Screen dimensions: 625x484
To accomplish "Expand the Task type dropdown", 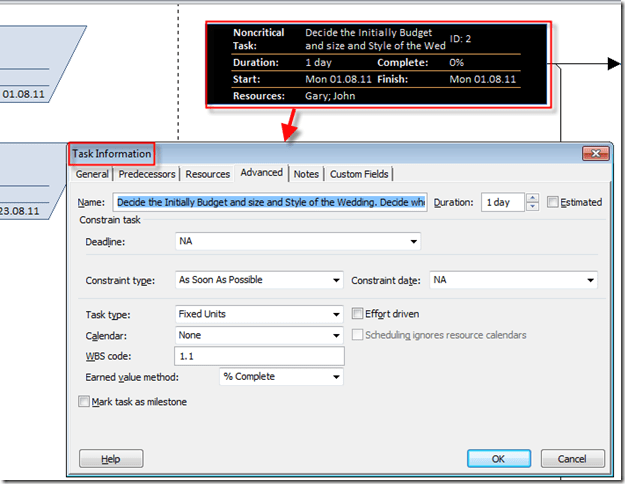I will click(x=336, y=314).
